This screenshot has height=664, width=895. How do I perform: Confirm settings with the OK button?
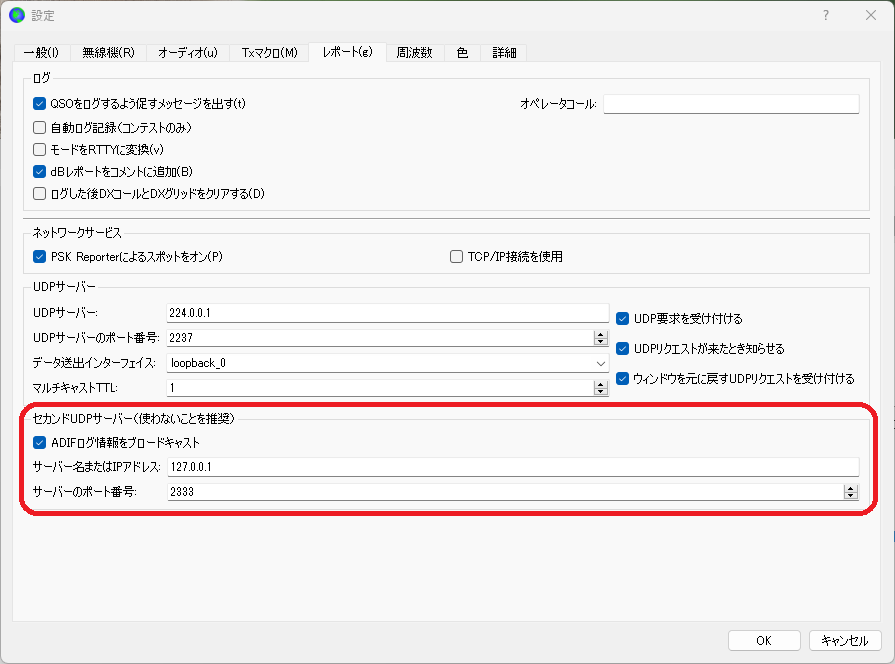pos(764,641)
